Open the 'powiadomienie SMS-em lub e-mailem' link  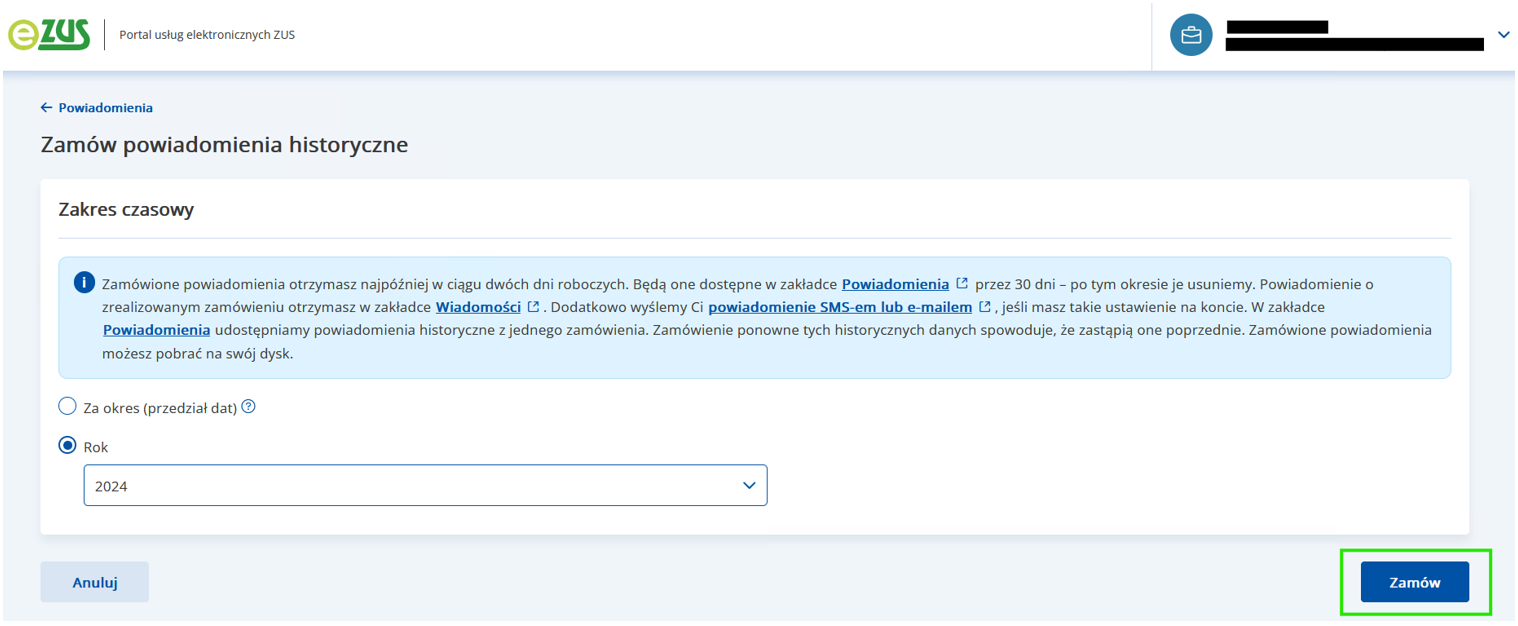pyautogui.click(x=840, y=307)
